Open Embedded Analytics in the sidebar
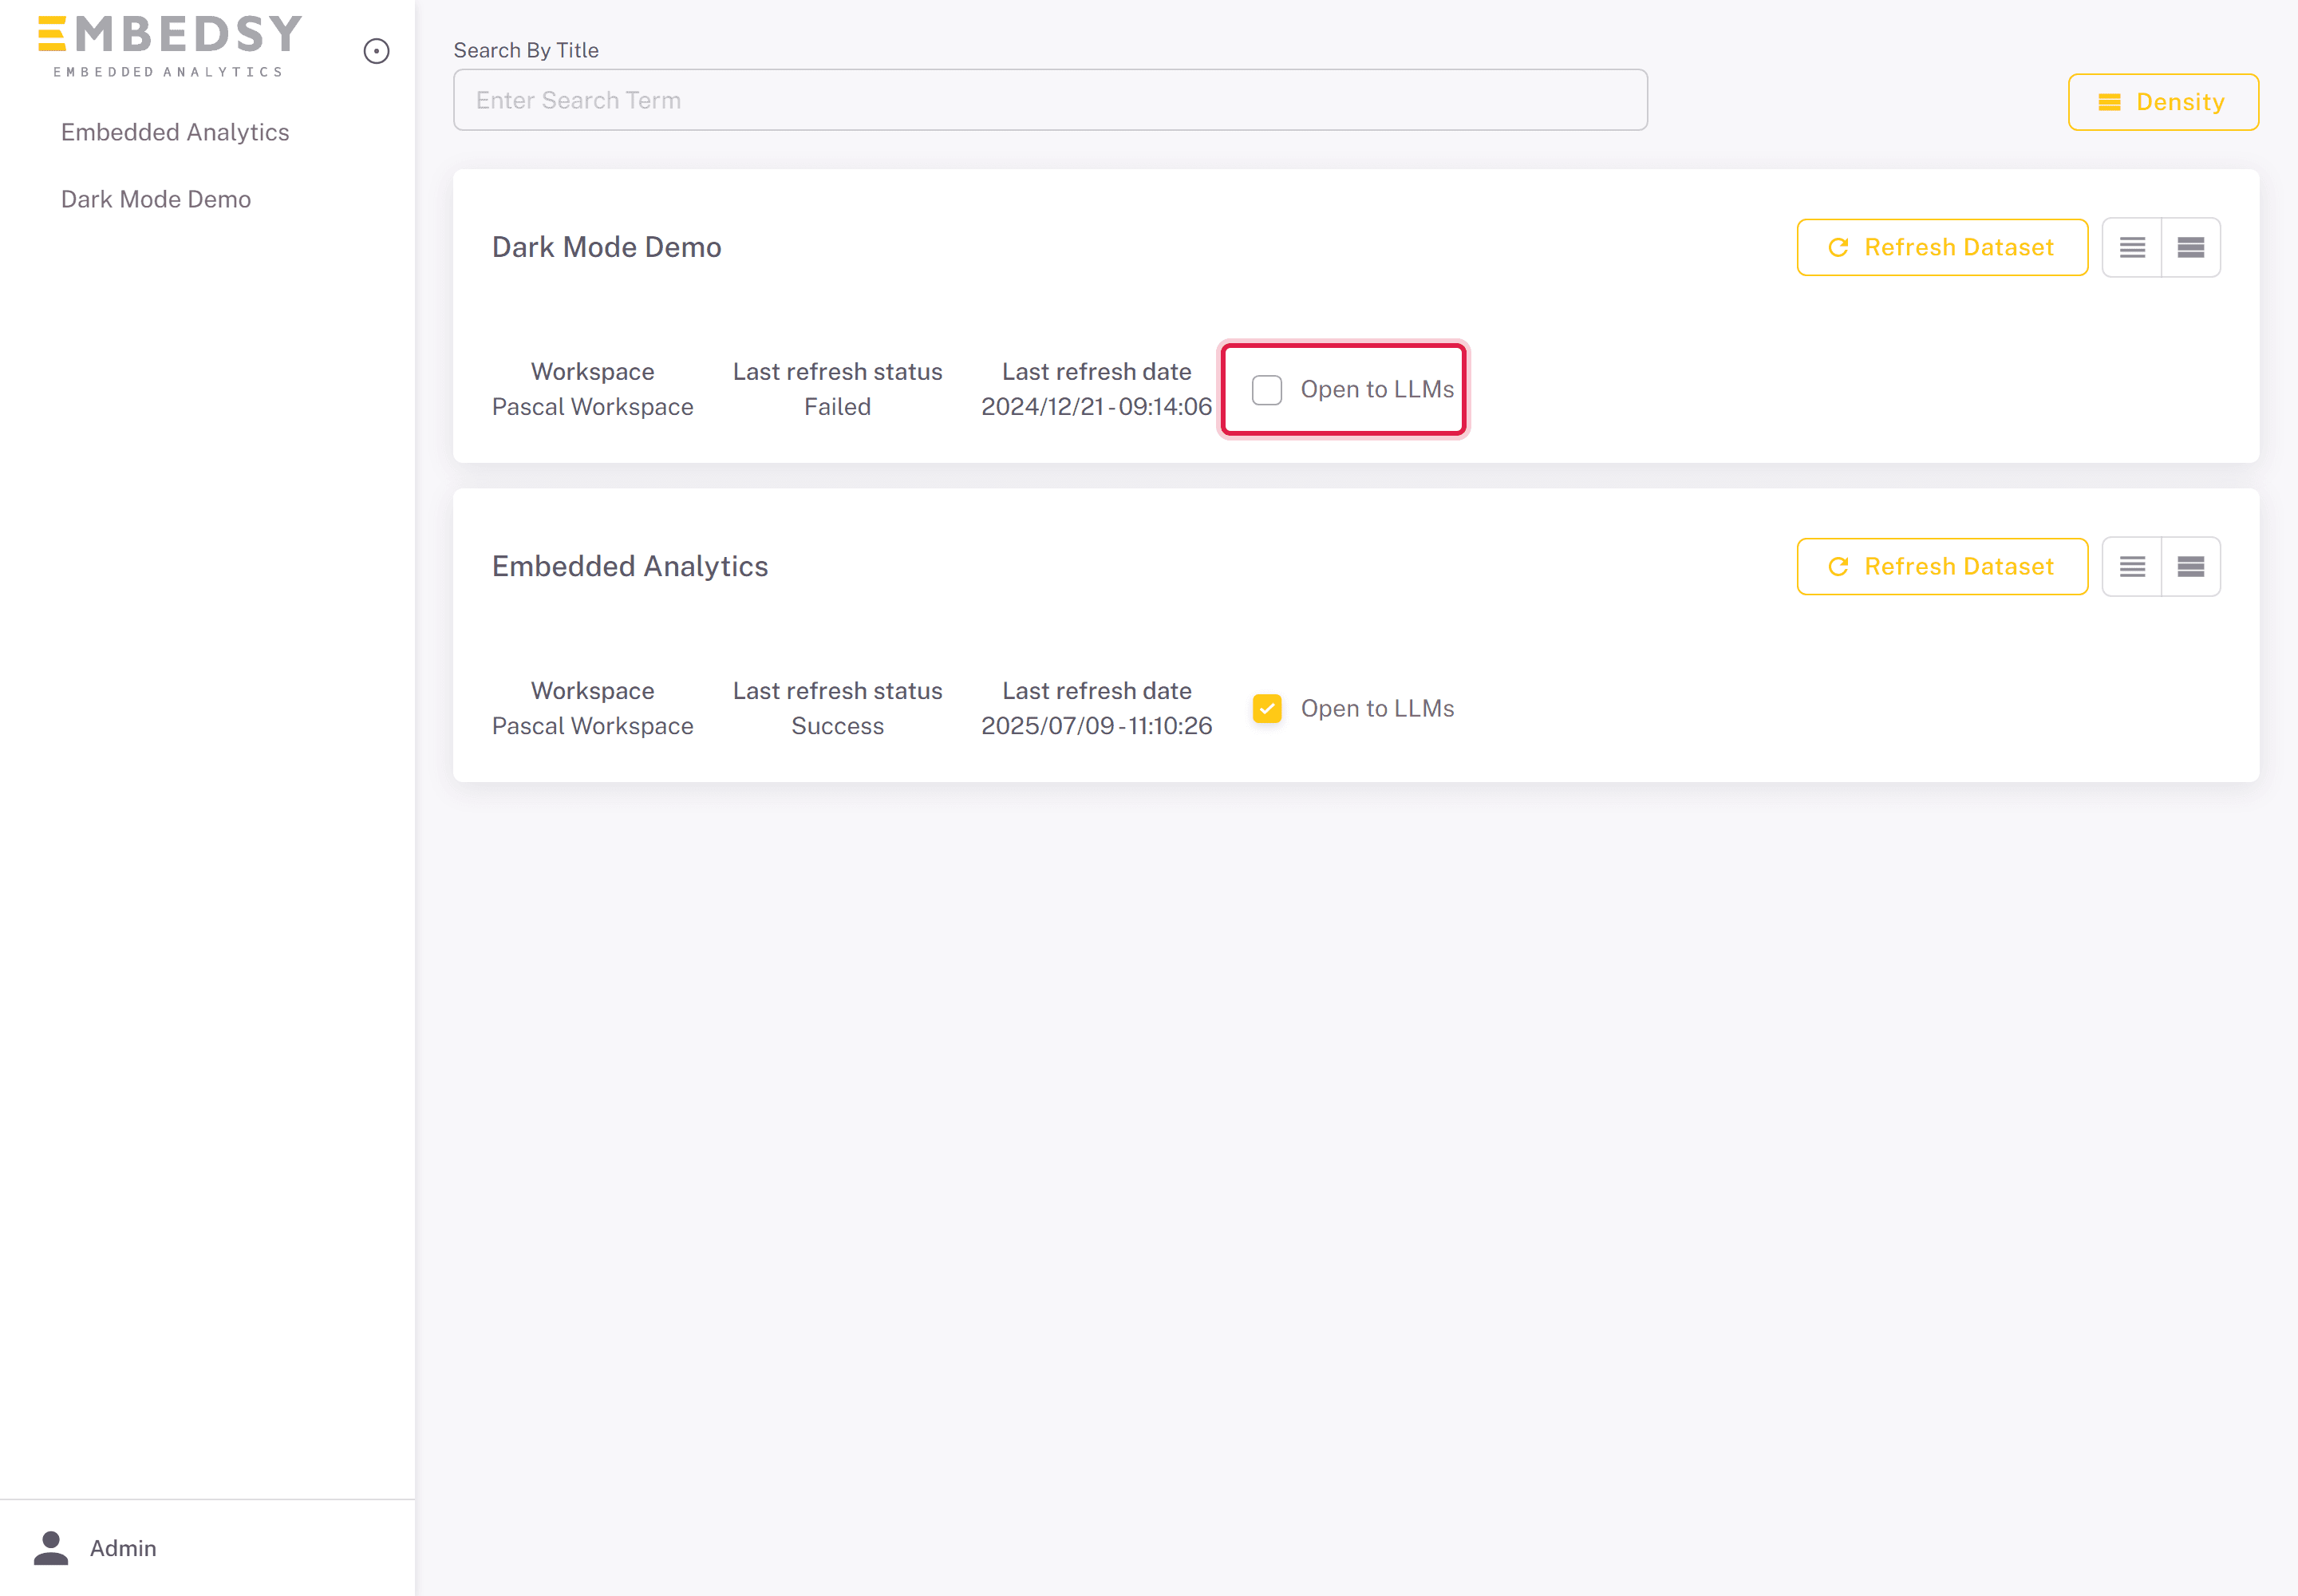This screenshot has height=1596, width=2298. click(175, 132)
